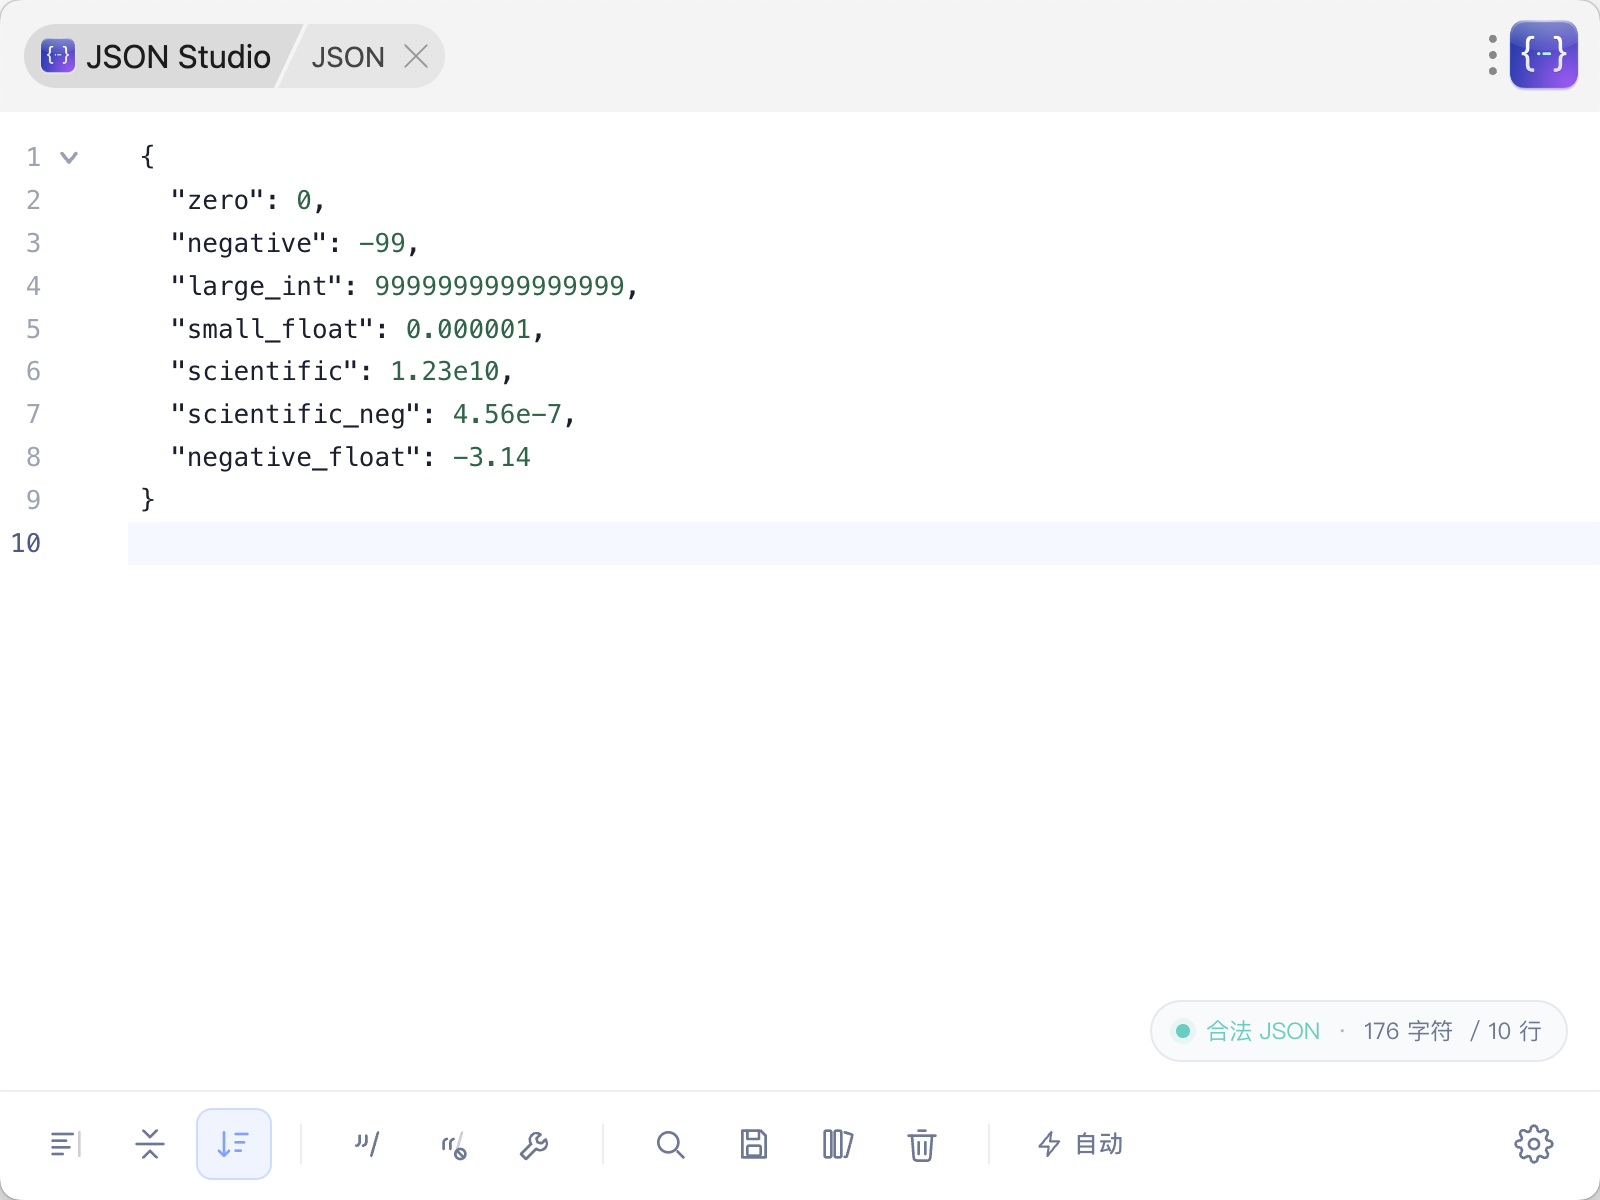Toggle the sort keys button
Image resolution: width=1600 pixels, height=1200 pixels.
[x=234, y=1144]
